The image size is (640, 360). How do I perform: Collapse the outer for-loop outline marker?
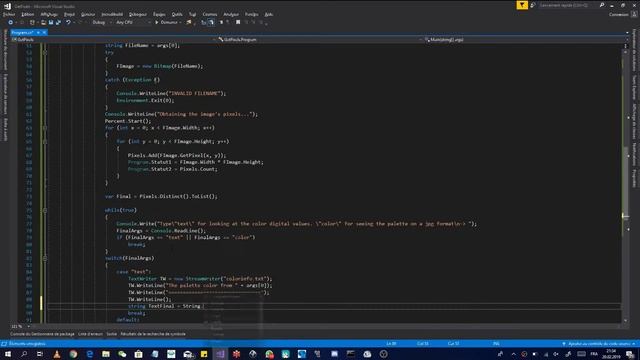45,128
